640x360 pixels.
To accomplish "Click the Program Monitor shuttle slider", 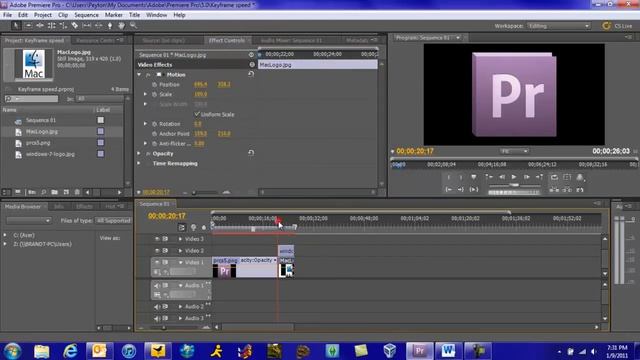I will [x=514, y=185].
